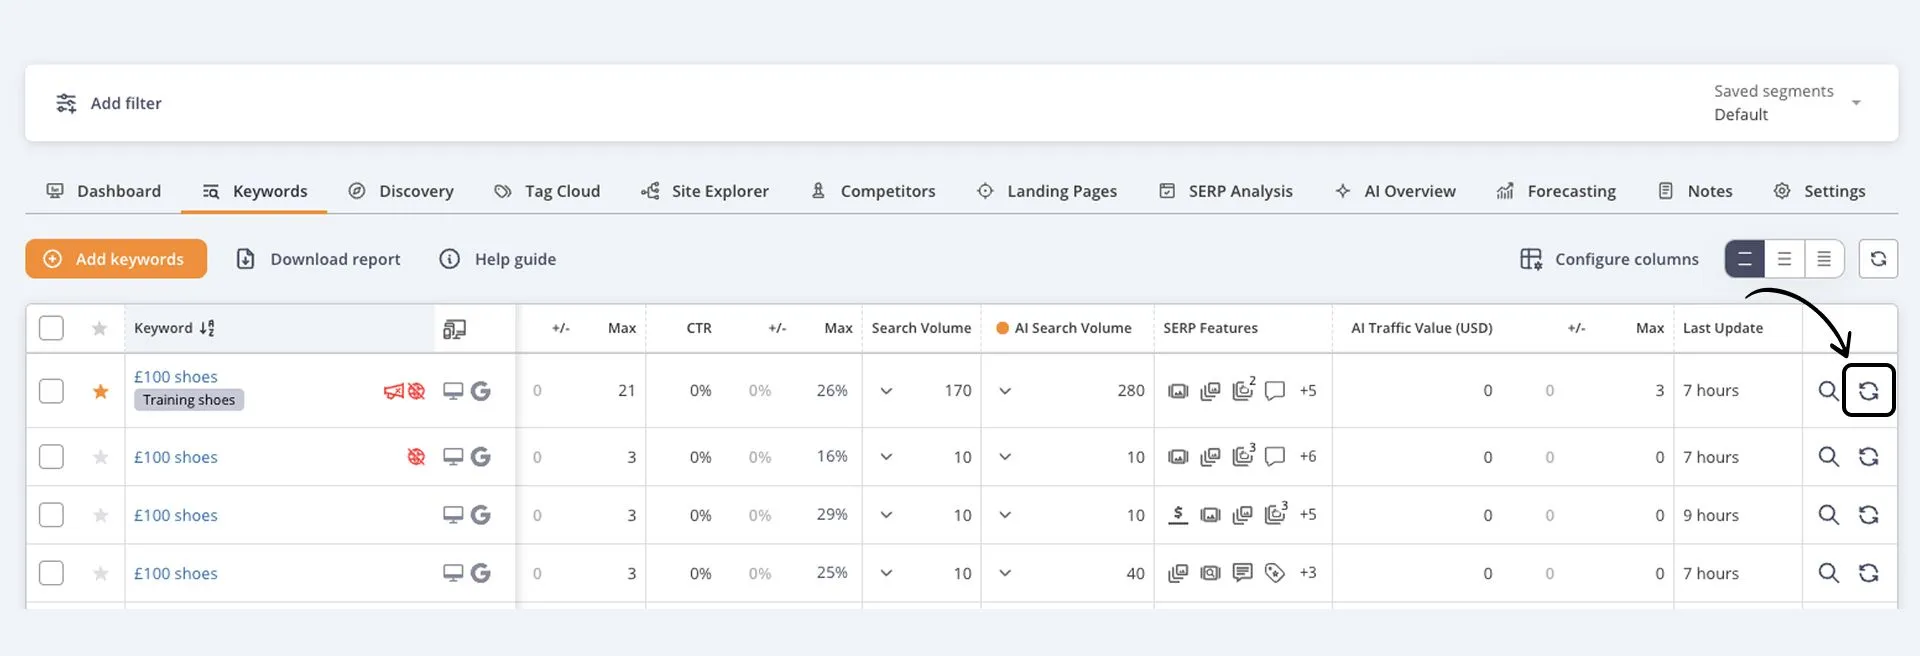Click the Keyword column sort icon
Screen dimensions: 1920x656
tap(207, 328)
